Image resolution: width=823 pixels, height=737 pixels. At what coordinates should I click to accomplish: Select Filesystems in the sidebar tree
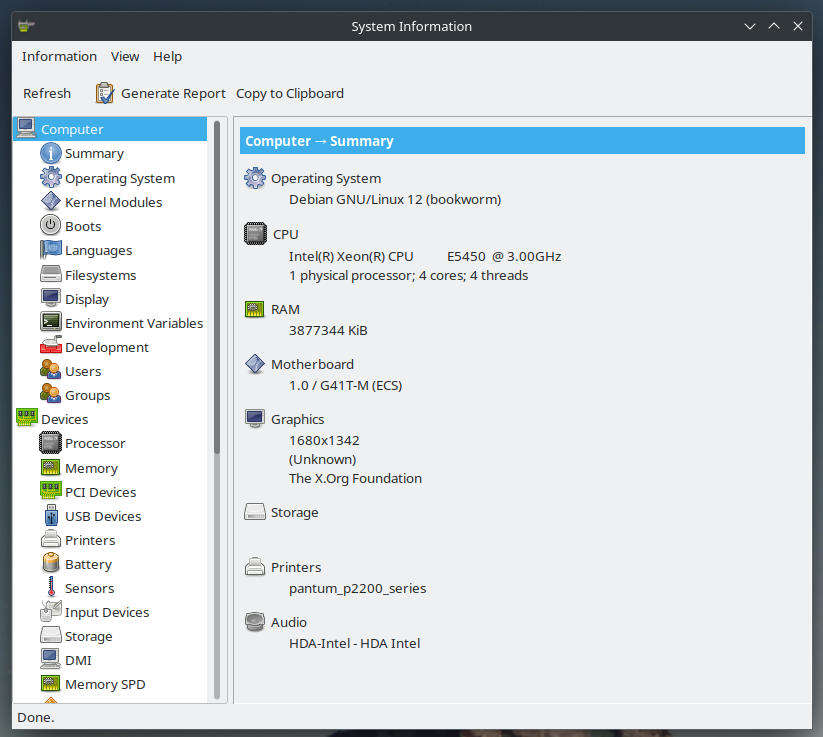[x=100, y=275]
